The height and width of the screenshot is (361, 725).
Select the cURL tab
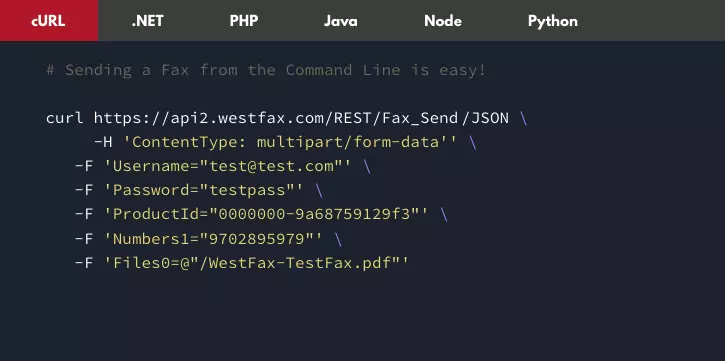pos(49,21)
